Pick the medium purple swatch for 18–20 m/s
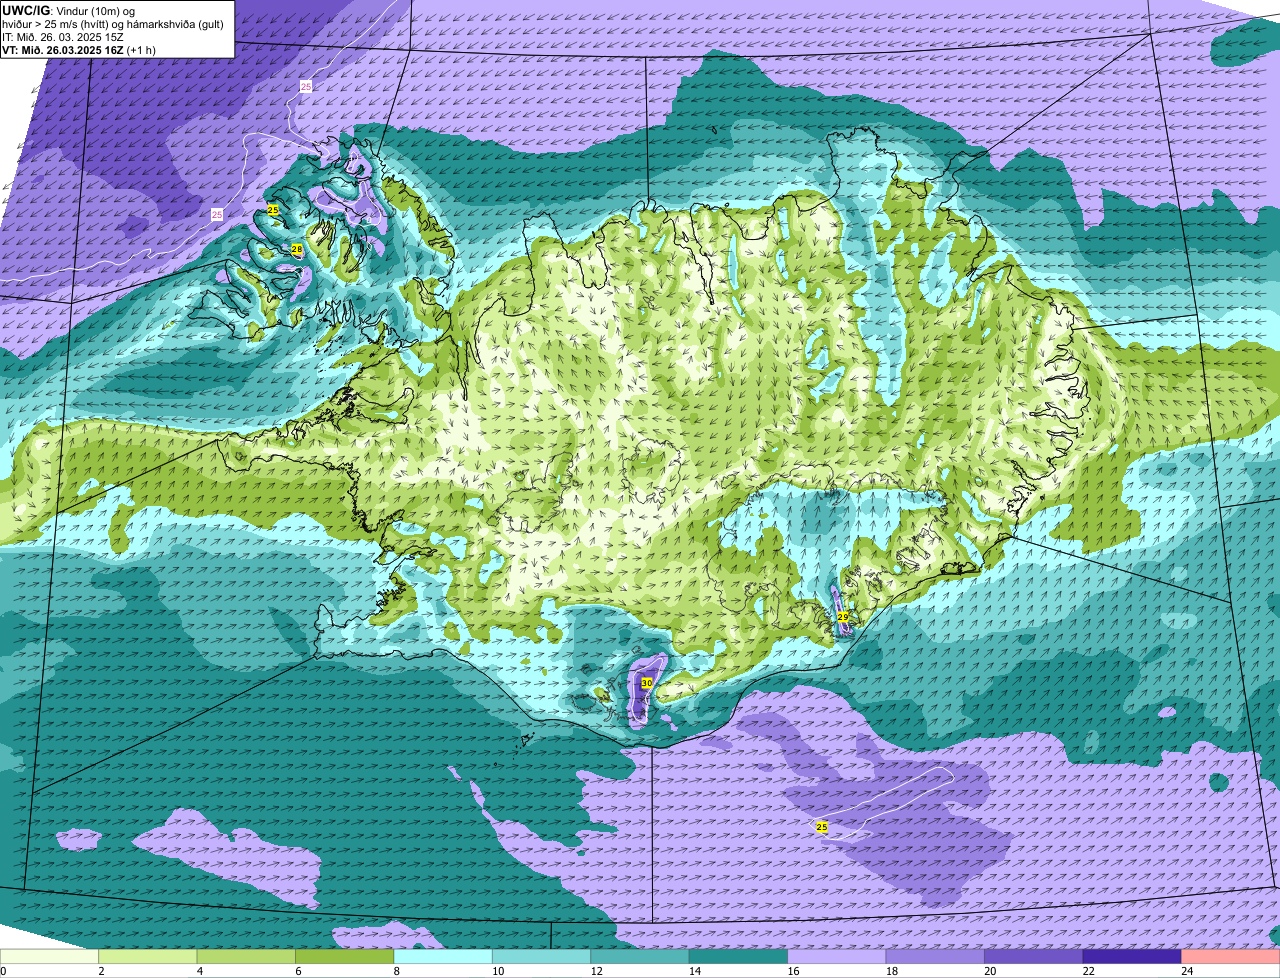 coord(935,956)
